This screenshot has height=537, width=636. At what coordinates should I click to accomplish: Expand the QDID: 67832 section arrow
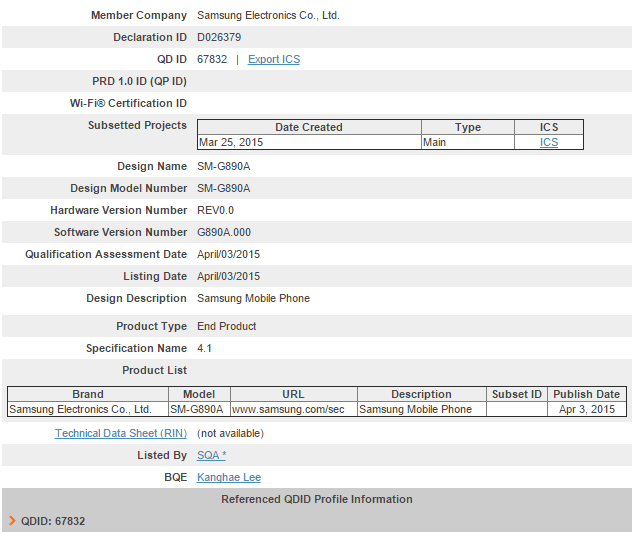(x=12, y=521)
